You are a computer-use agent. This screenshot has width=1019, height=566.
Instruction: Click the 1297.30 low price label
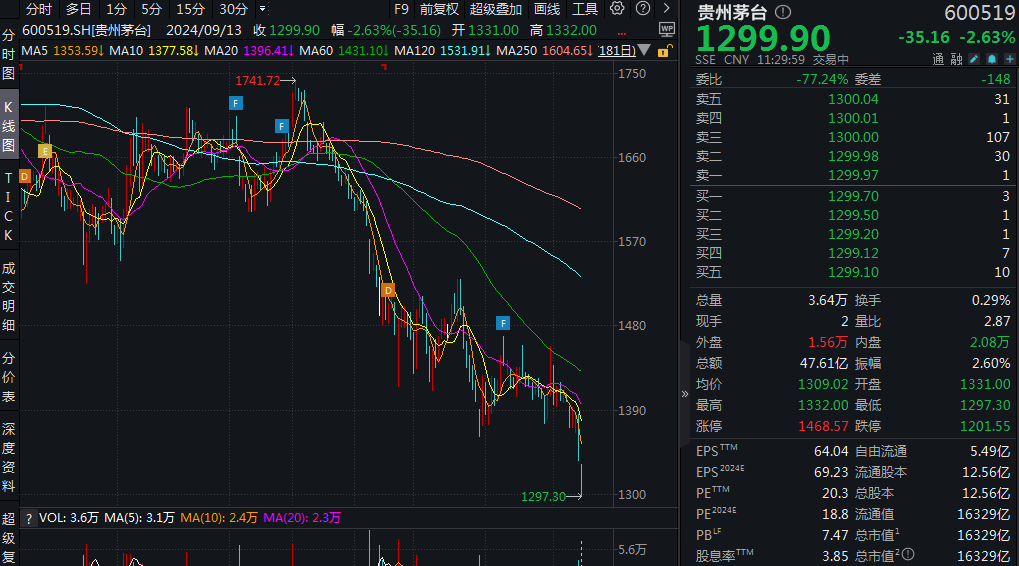pyautogui.click(x=543, y=496)
